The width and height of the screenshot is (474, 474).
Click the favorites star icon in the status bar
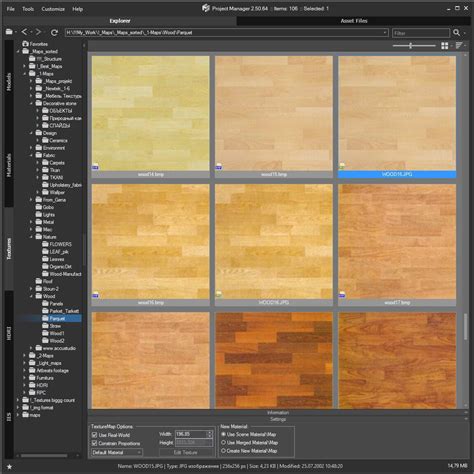[x=9, y=467]
